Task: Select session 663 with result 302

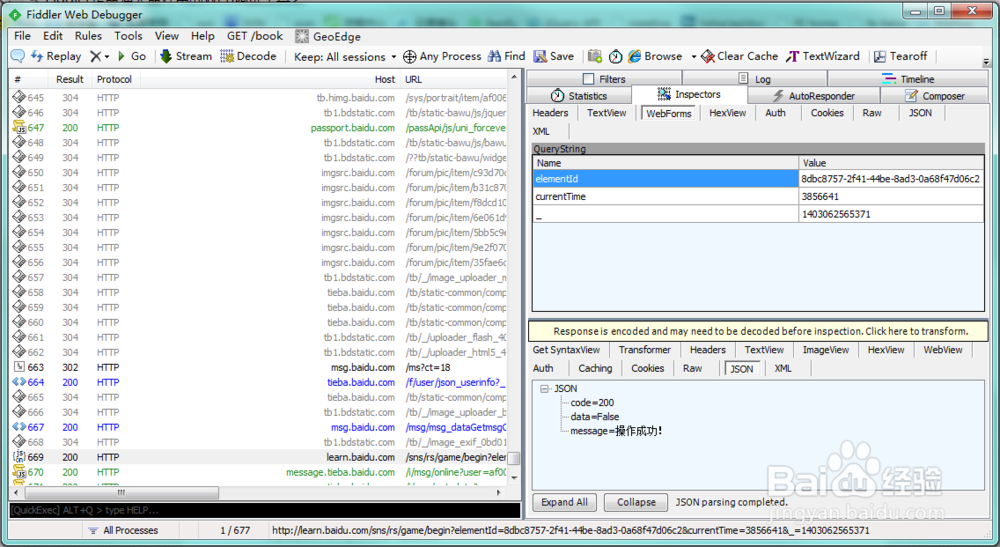Action: (260, 367)
